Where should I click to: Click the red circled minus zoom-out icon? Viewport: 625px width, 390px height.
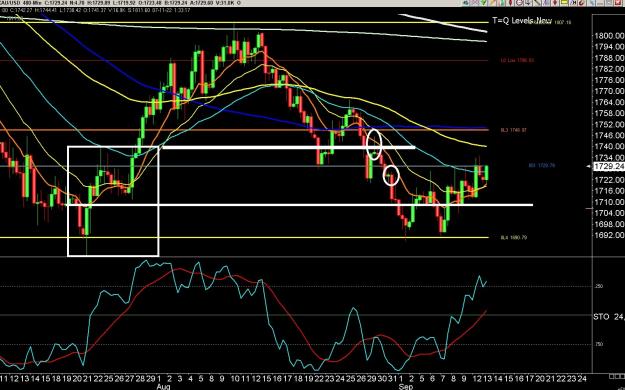(519, 2)
